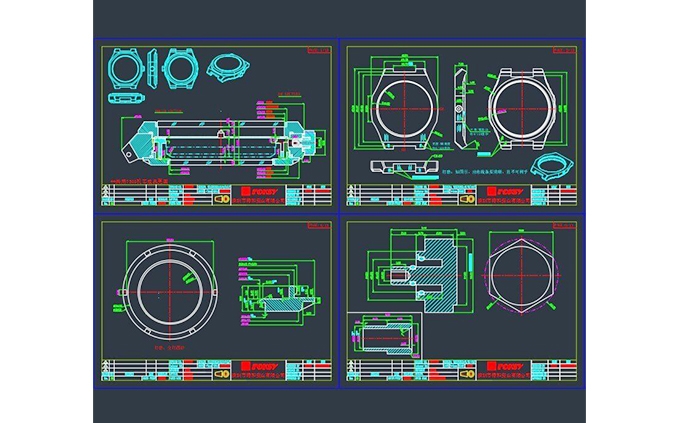700x423 pixels.
Task: Select the yellow projection symbol in top-right title block
Action: 466,199
